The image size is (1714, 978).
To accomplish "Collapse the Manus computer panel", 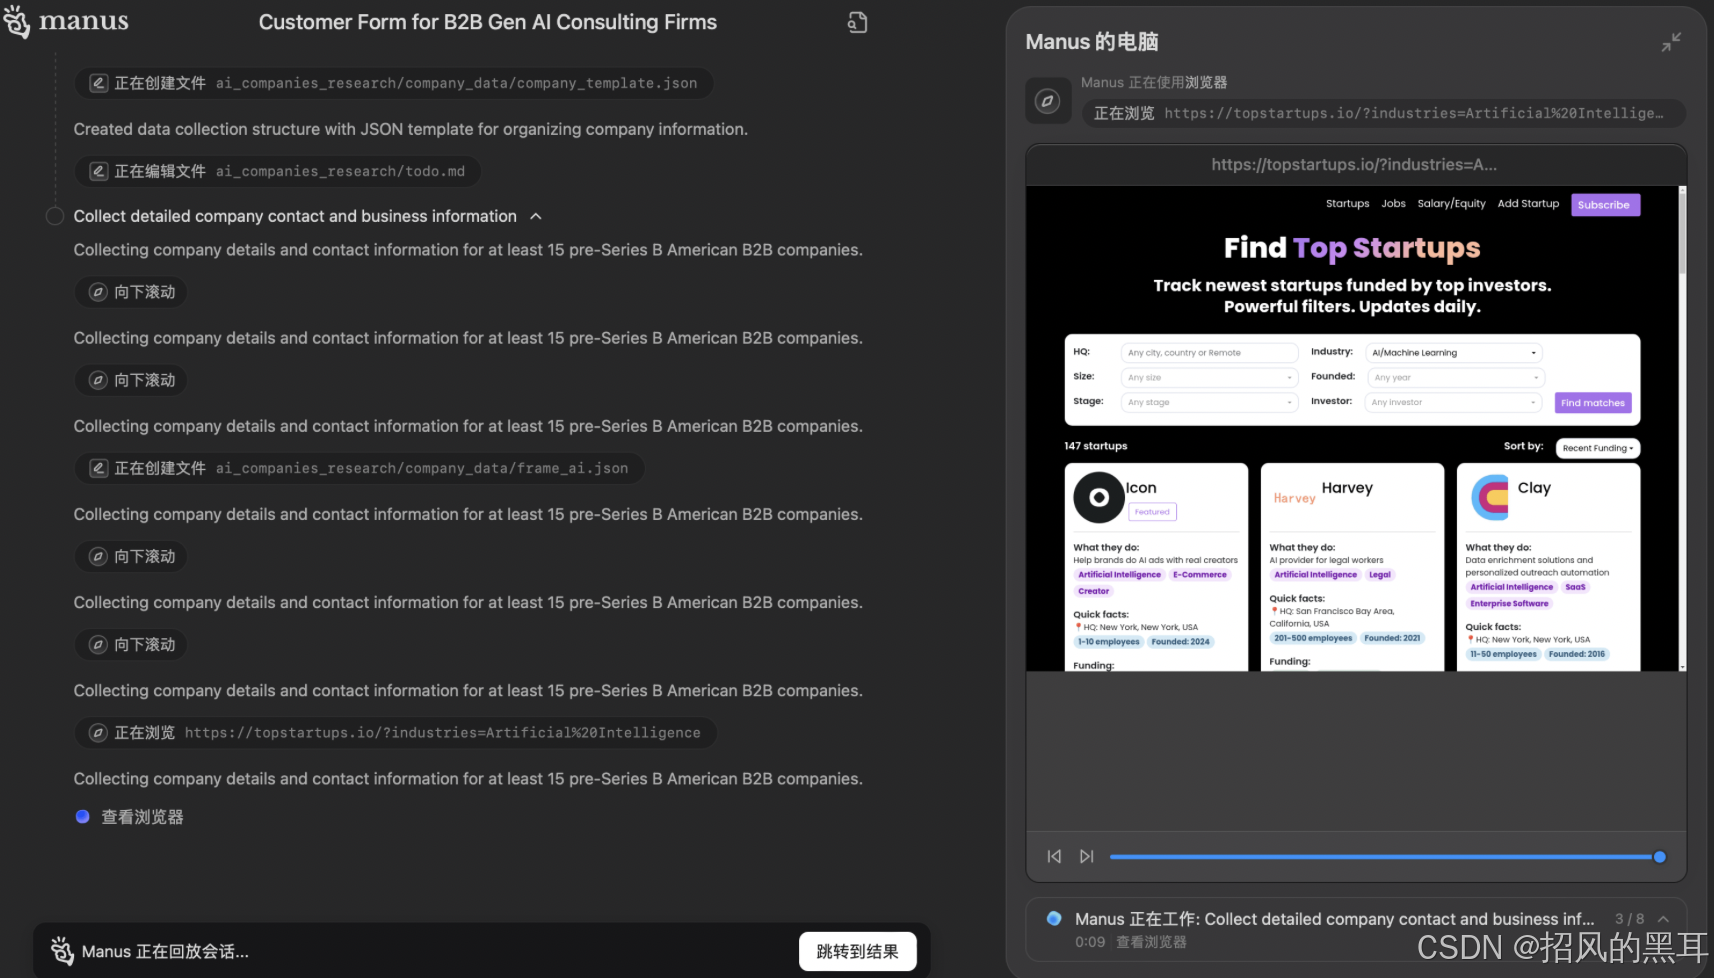I will (1671, 42).
